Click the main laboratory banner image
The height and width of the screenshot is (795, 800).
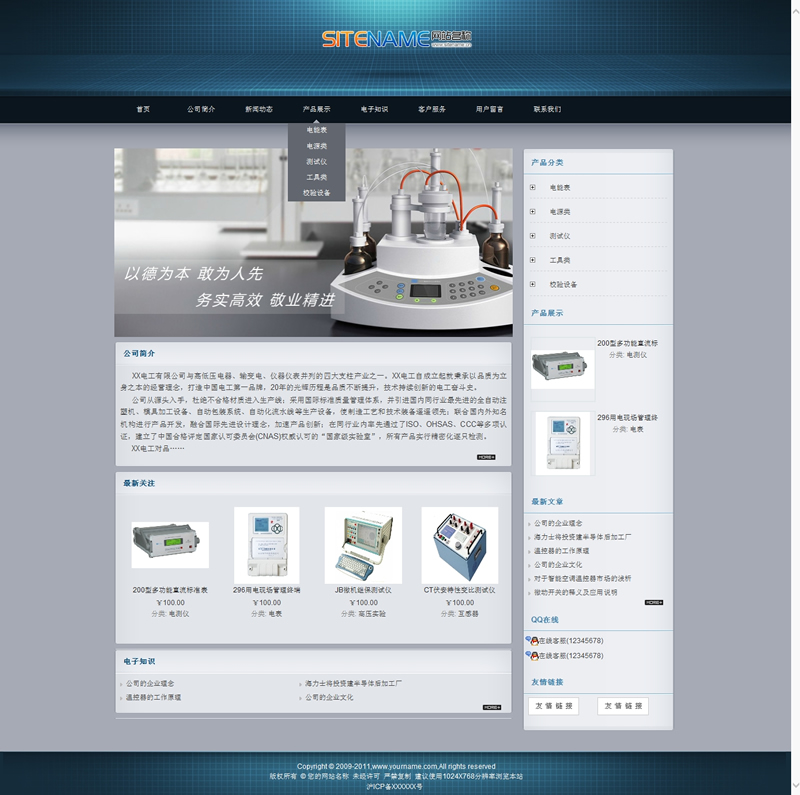click(x=313, y=243)
